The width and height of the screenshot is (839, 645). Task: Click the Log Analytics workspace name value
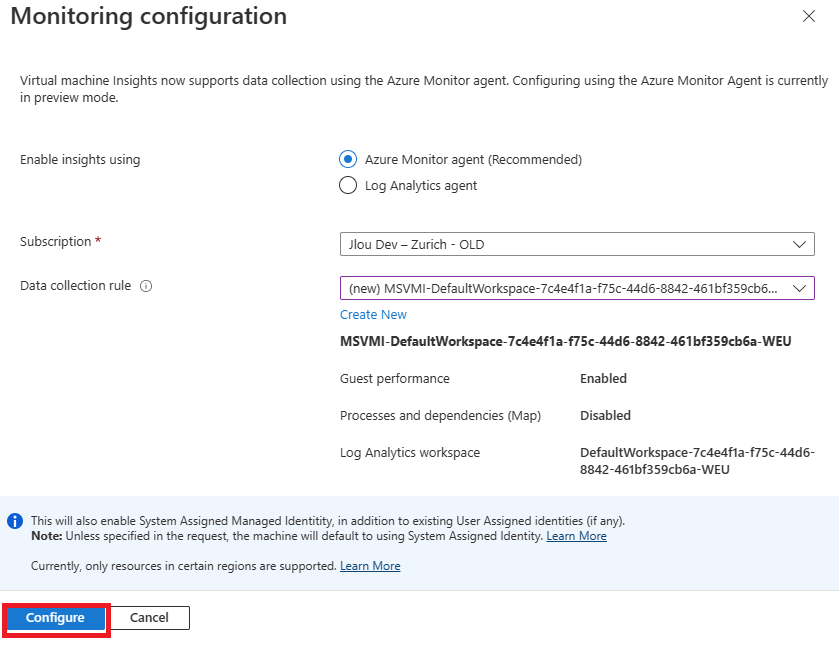697,461
